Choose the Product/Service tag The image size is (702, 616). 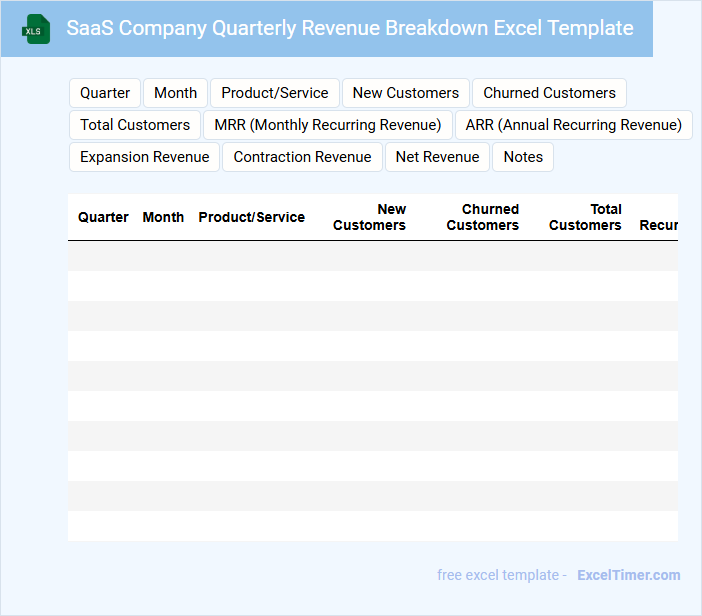(275, 93)
